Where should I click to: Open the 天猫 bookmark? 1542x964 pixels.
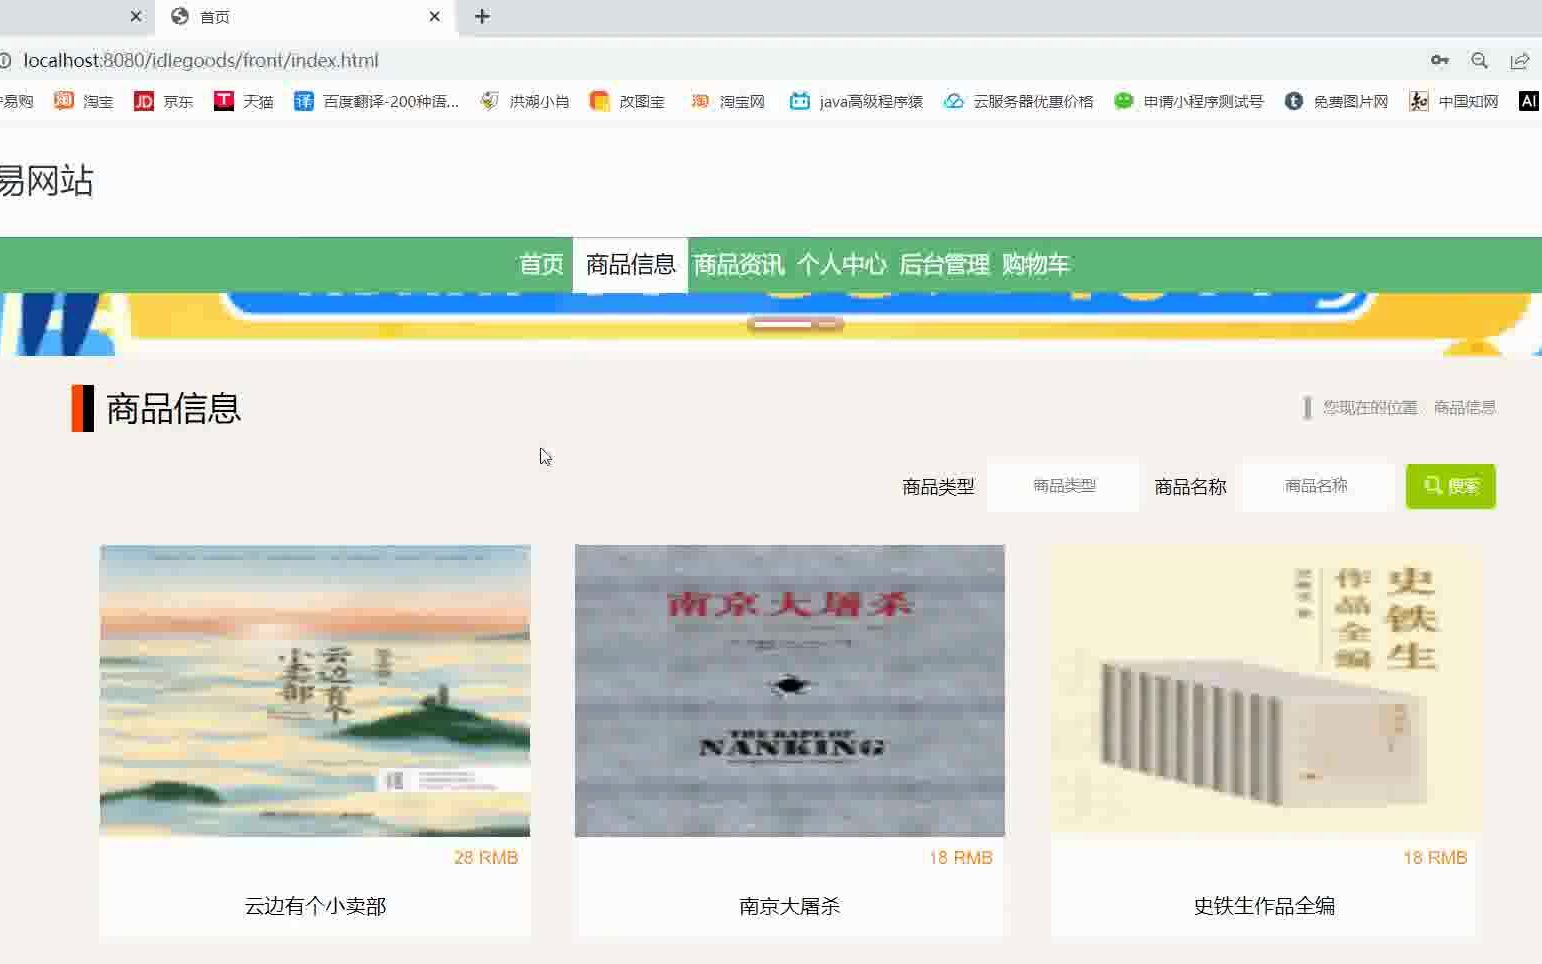click(244, 101)
